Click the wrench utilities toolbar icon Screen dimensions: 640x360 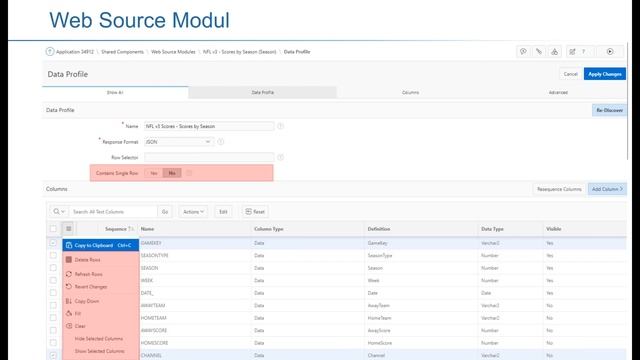click(x=539, y=52)
